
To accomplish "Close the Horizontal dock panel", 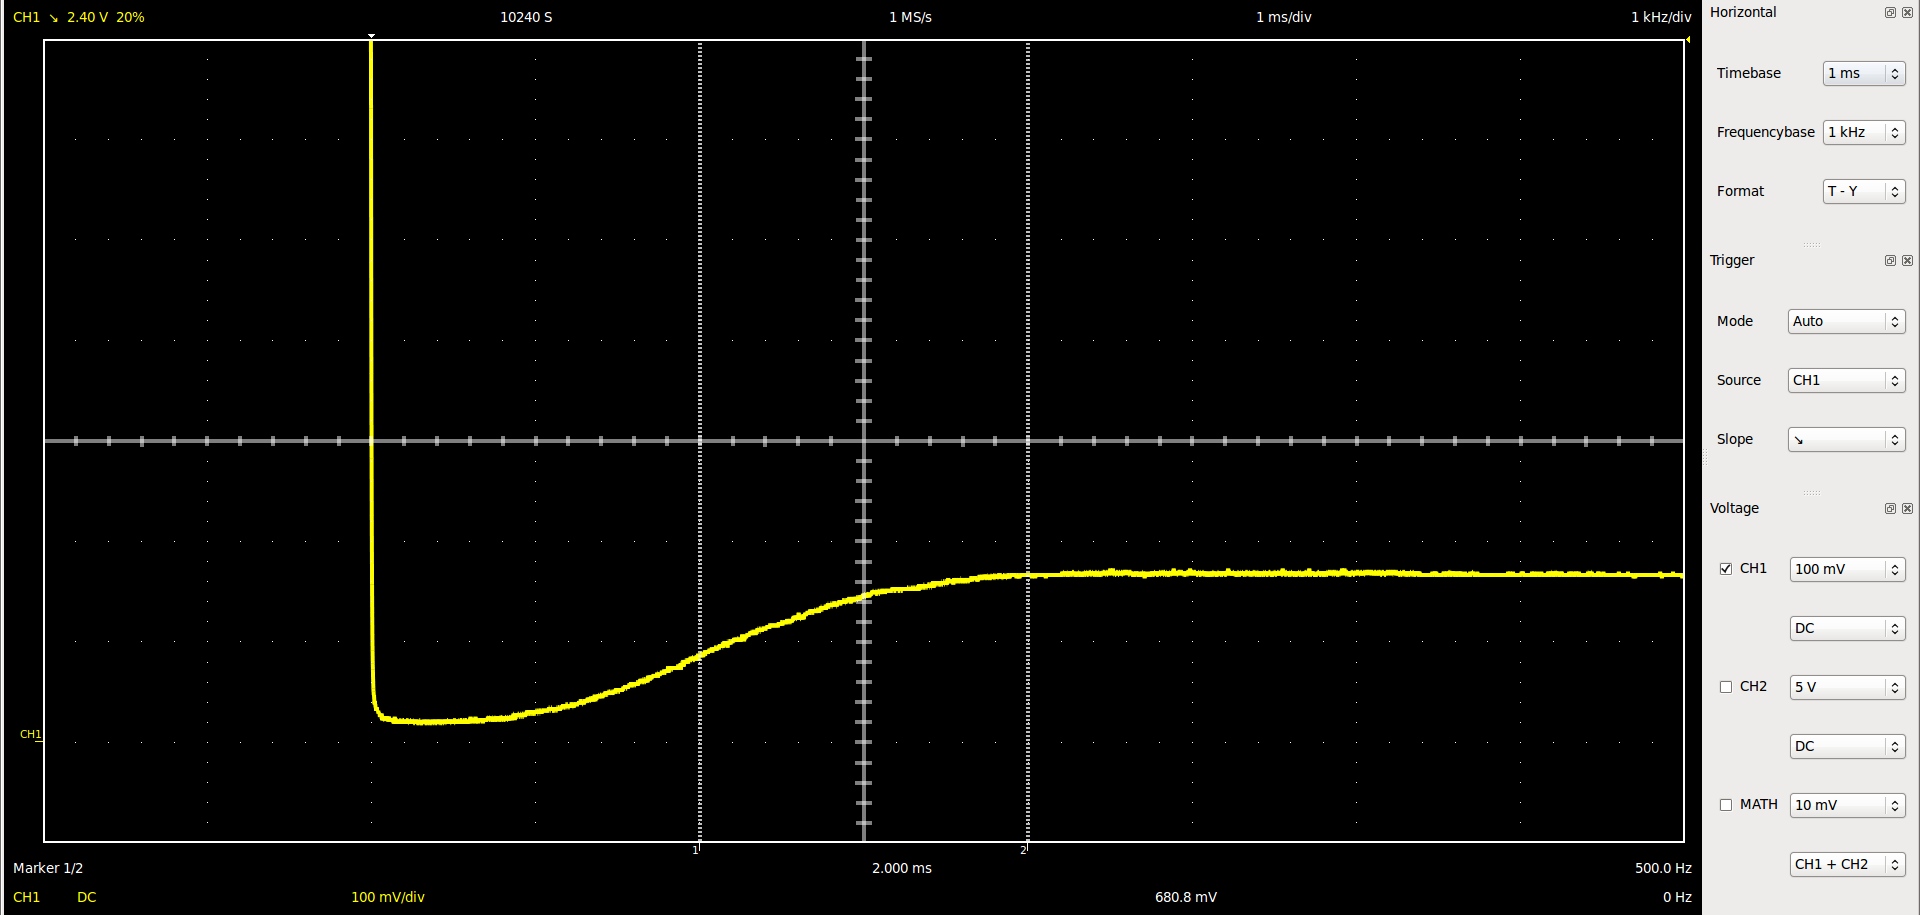I will click(x=1907, y=13).
